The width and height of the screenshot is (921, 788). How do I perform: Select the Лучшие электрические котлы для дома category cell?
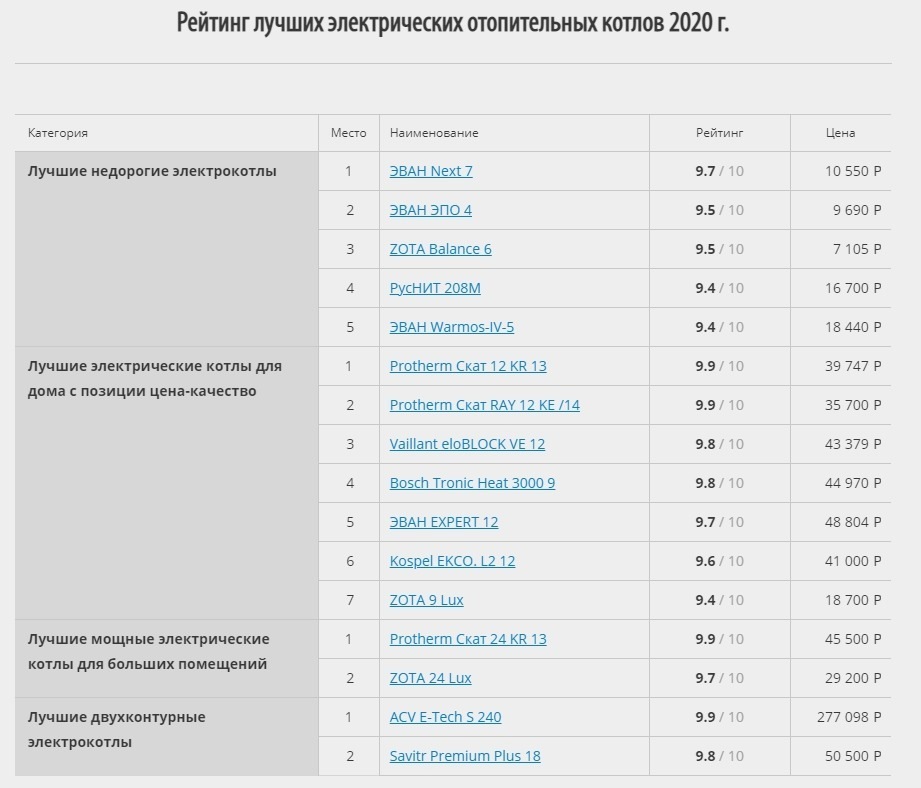point(167,483)
